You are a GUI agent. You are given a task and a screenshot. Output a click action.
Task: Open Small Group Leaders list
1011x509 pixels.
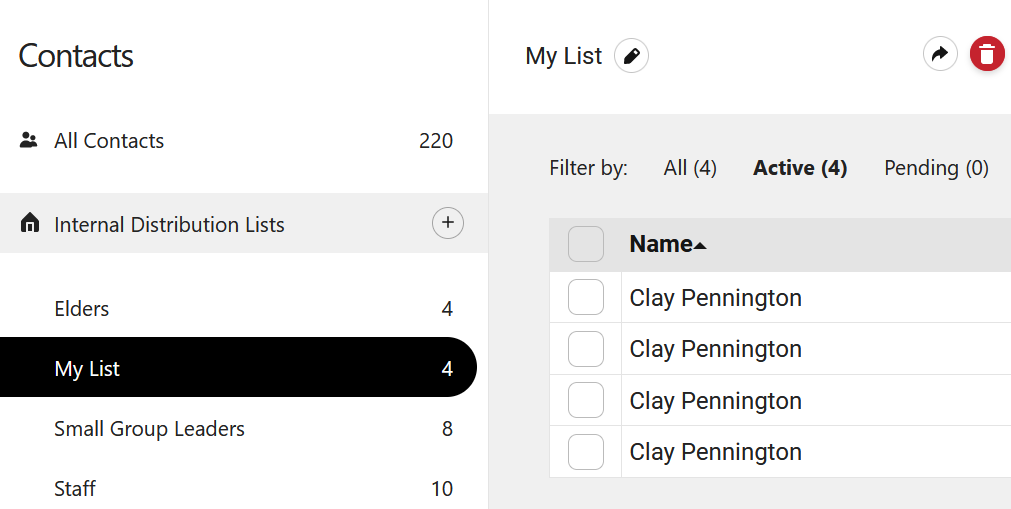click(149, 429)
